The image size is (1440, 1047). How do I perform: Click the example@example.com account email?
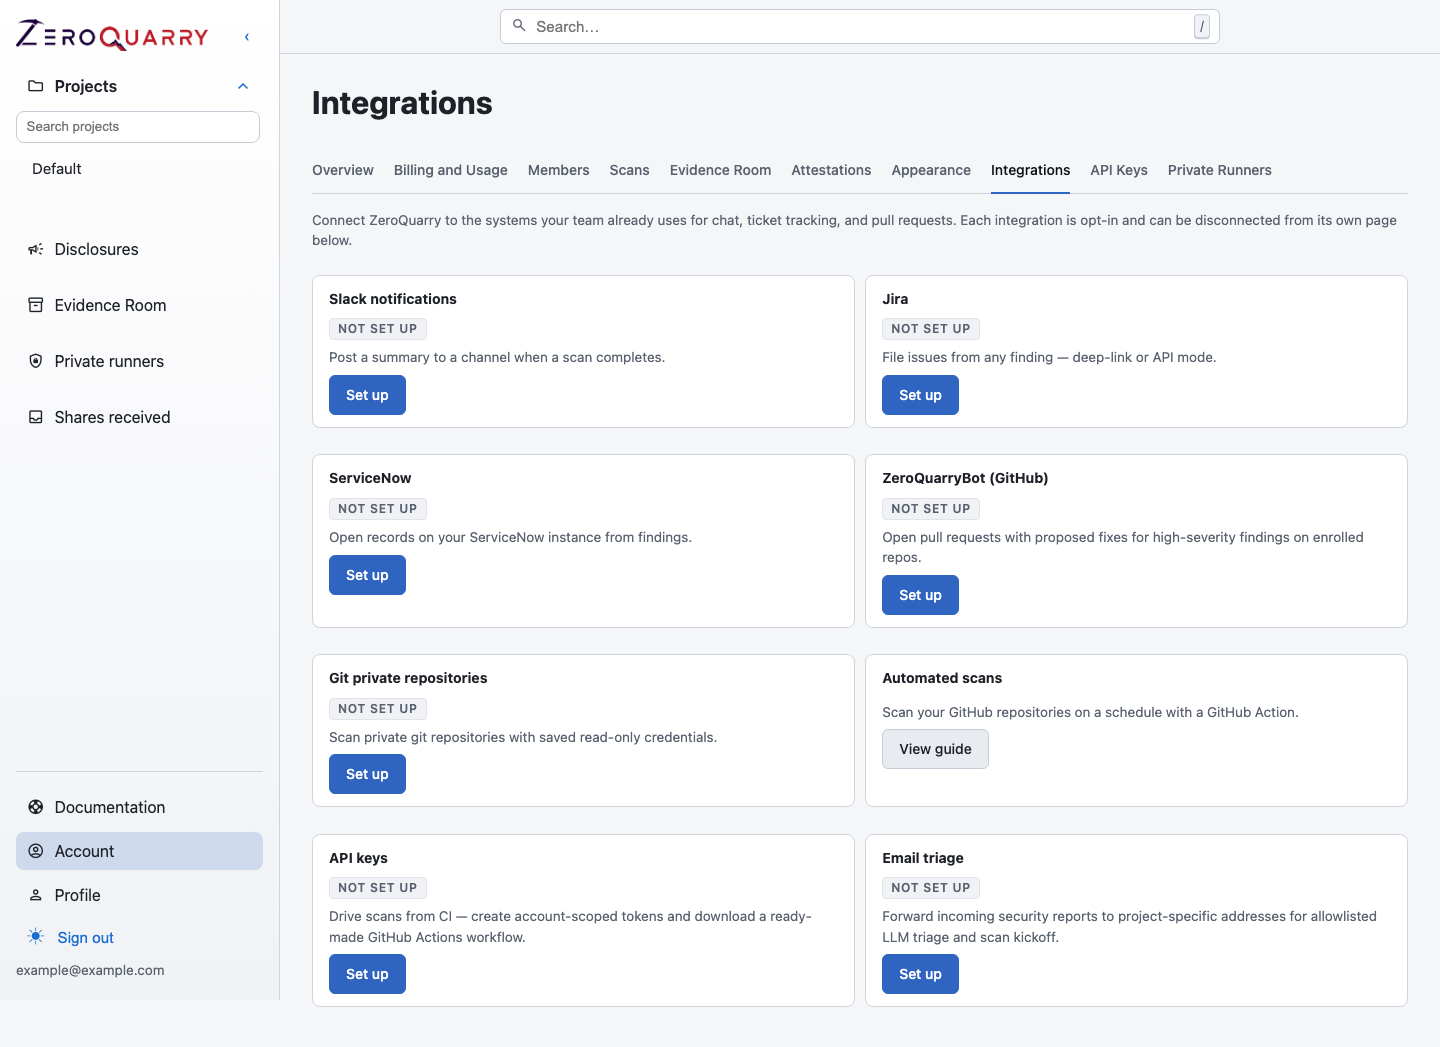coord(90,970)
